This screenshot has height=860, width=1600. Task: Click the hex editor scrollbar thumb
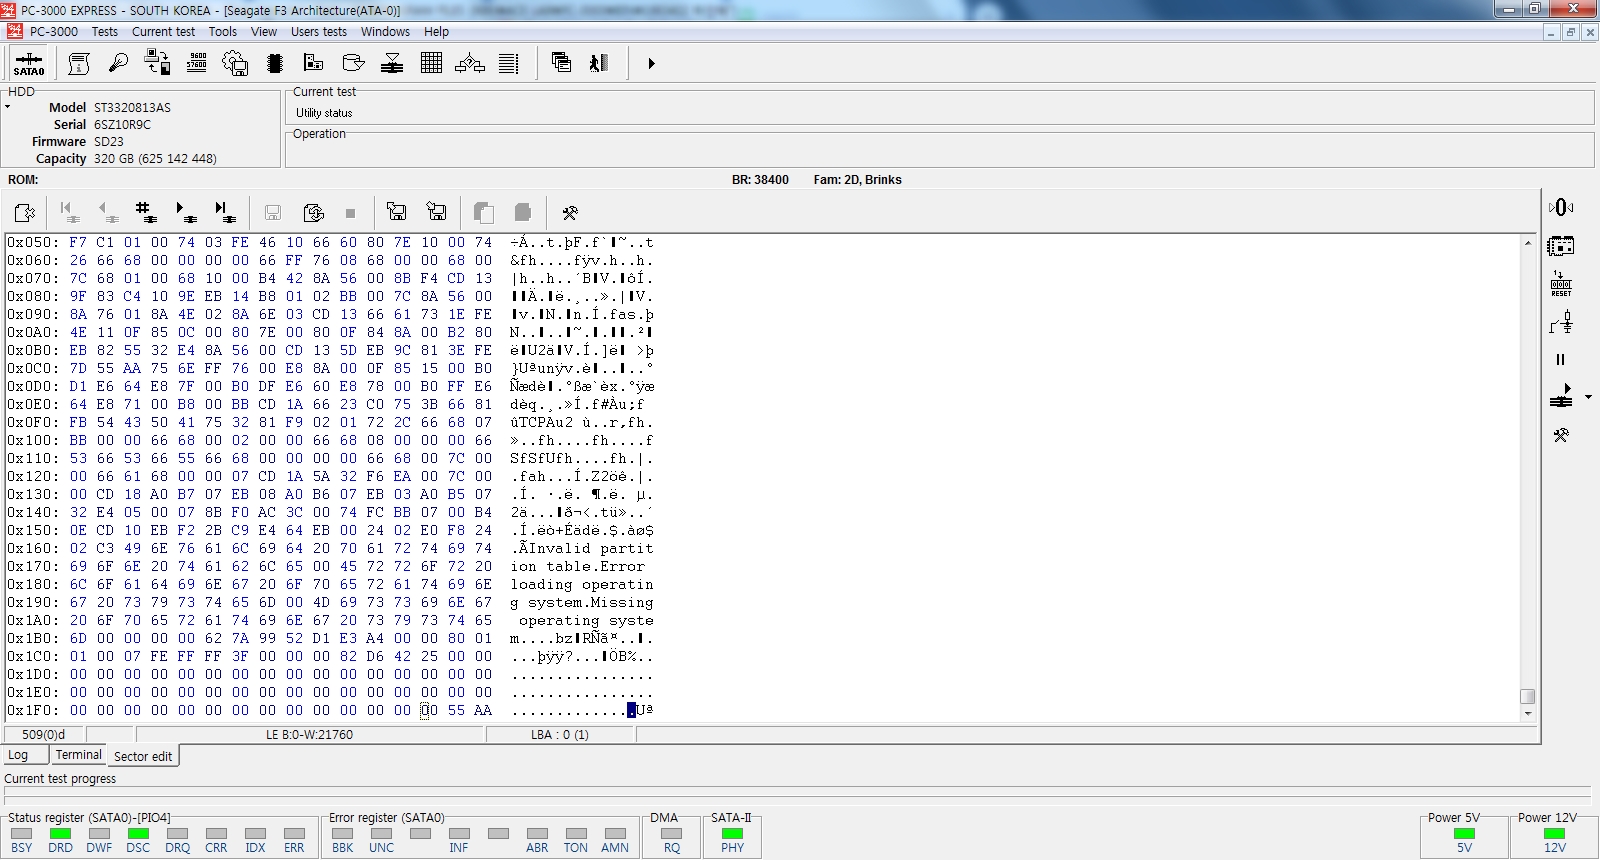coord(1527,696)
